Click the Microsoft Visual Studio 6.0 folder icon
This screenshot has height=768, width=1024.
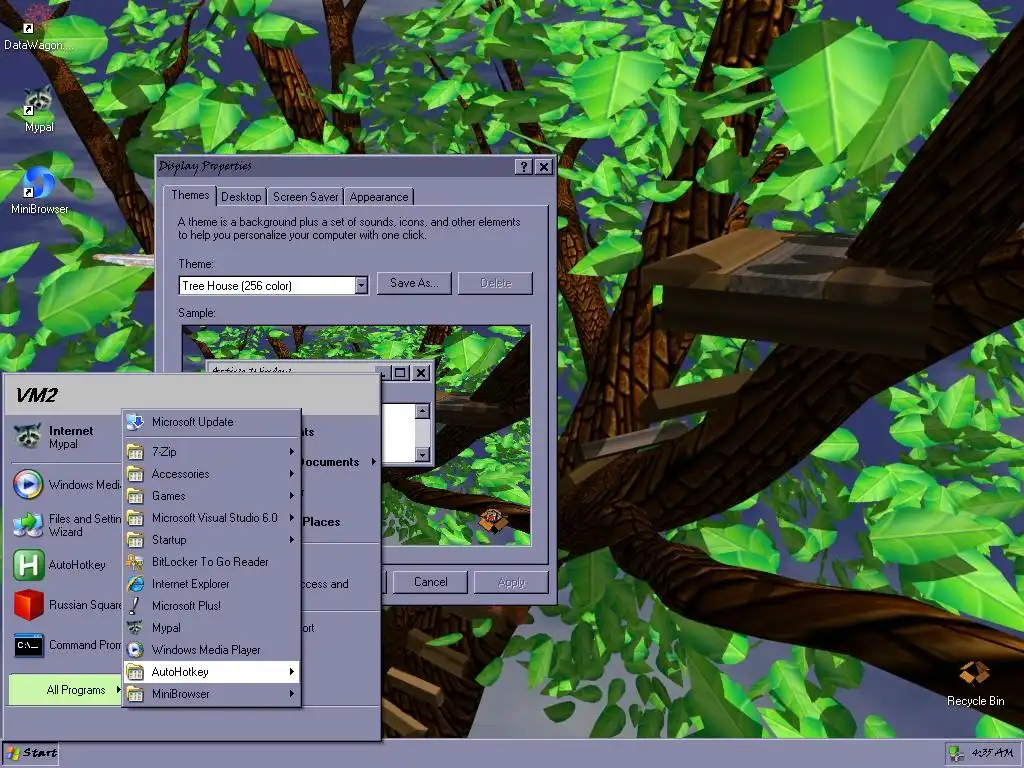(x=135, y=518)
